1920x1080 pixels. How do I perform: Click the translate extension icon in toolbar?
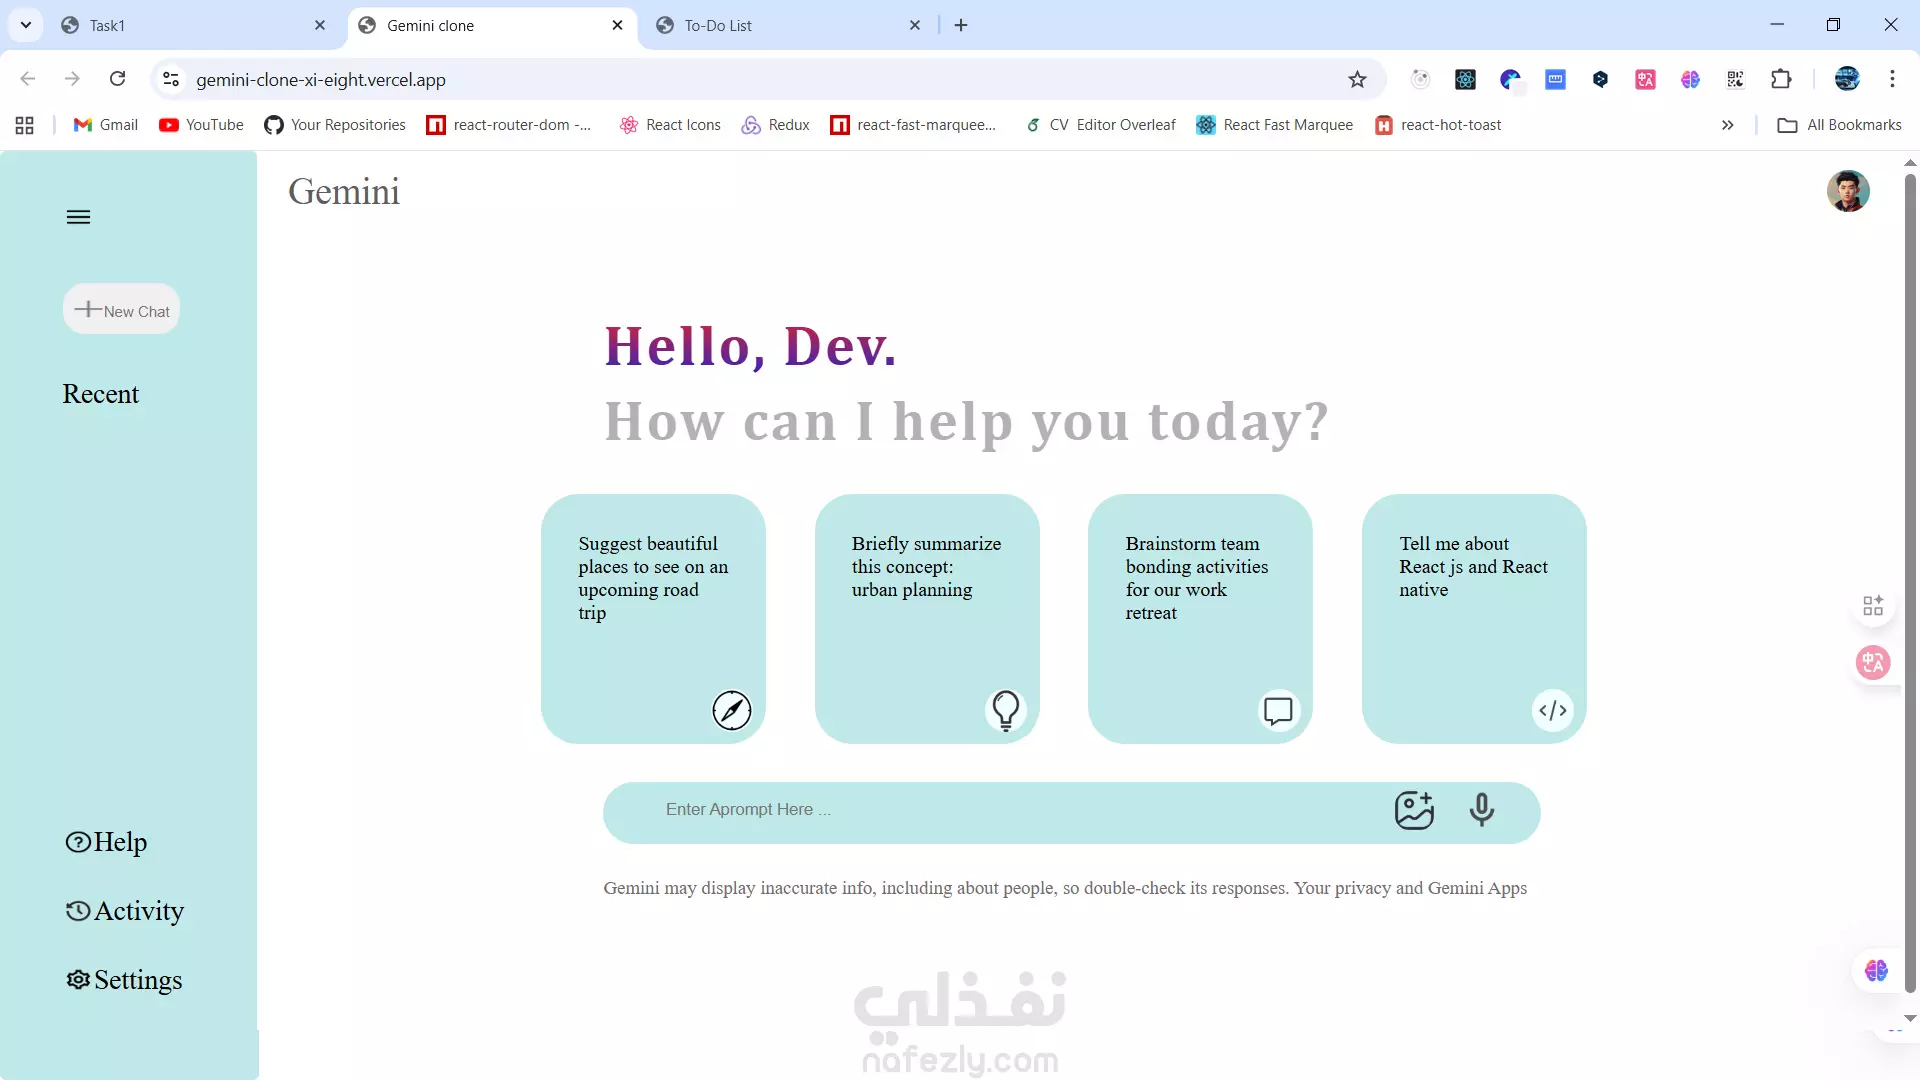tap(1645, 79)
